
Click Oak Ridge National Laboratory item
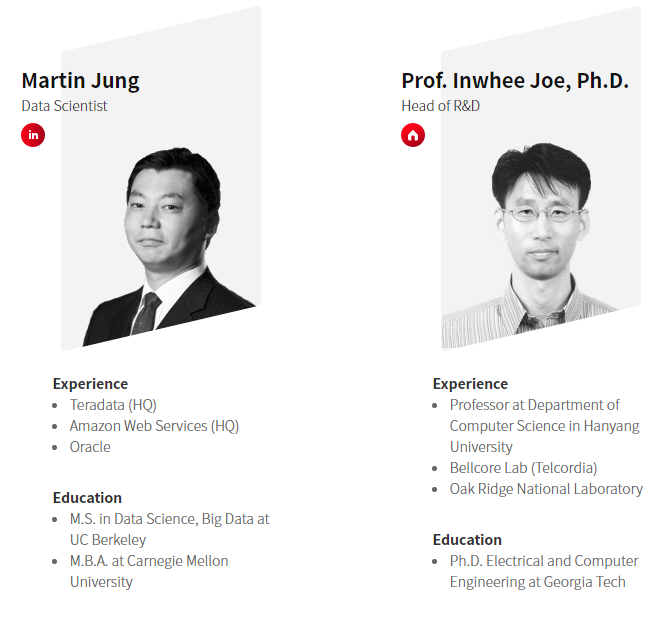point(546,489)
